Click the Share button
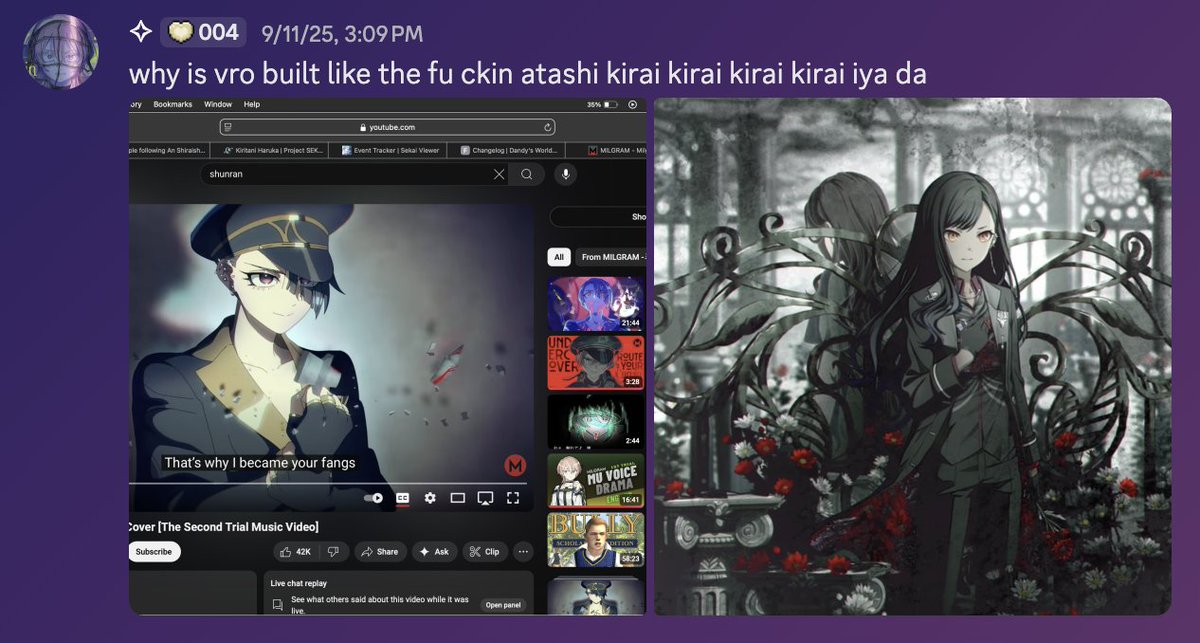 (380, 552)
